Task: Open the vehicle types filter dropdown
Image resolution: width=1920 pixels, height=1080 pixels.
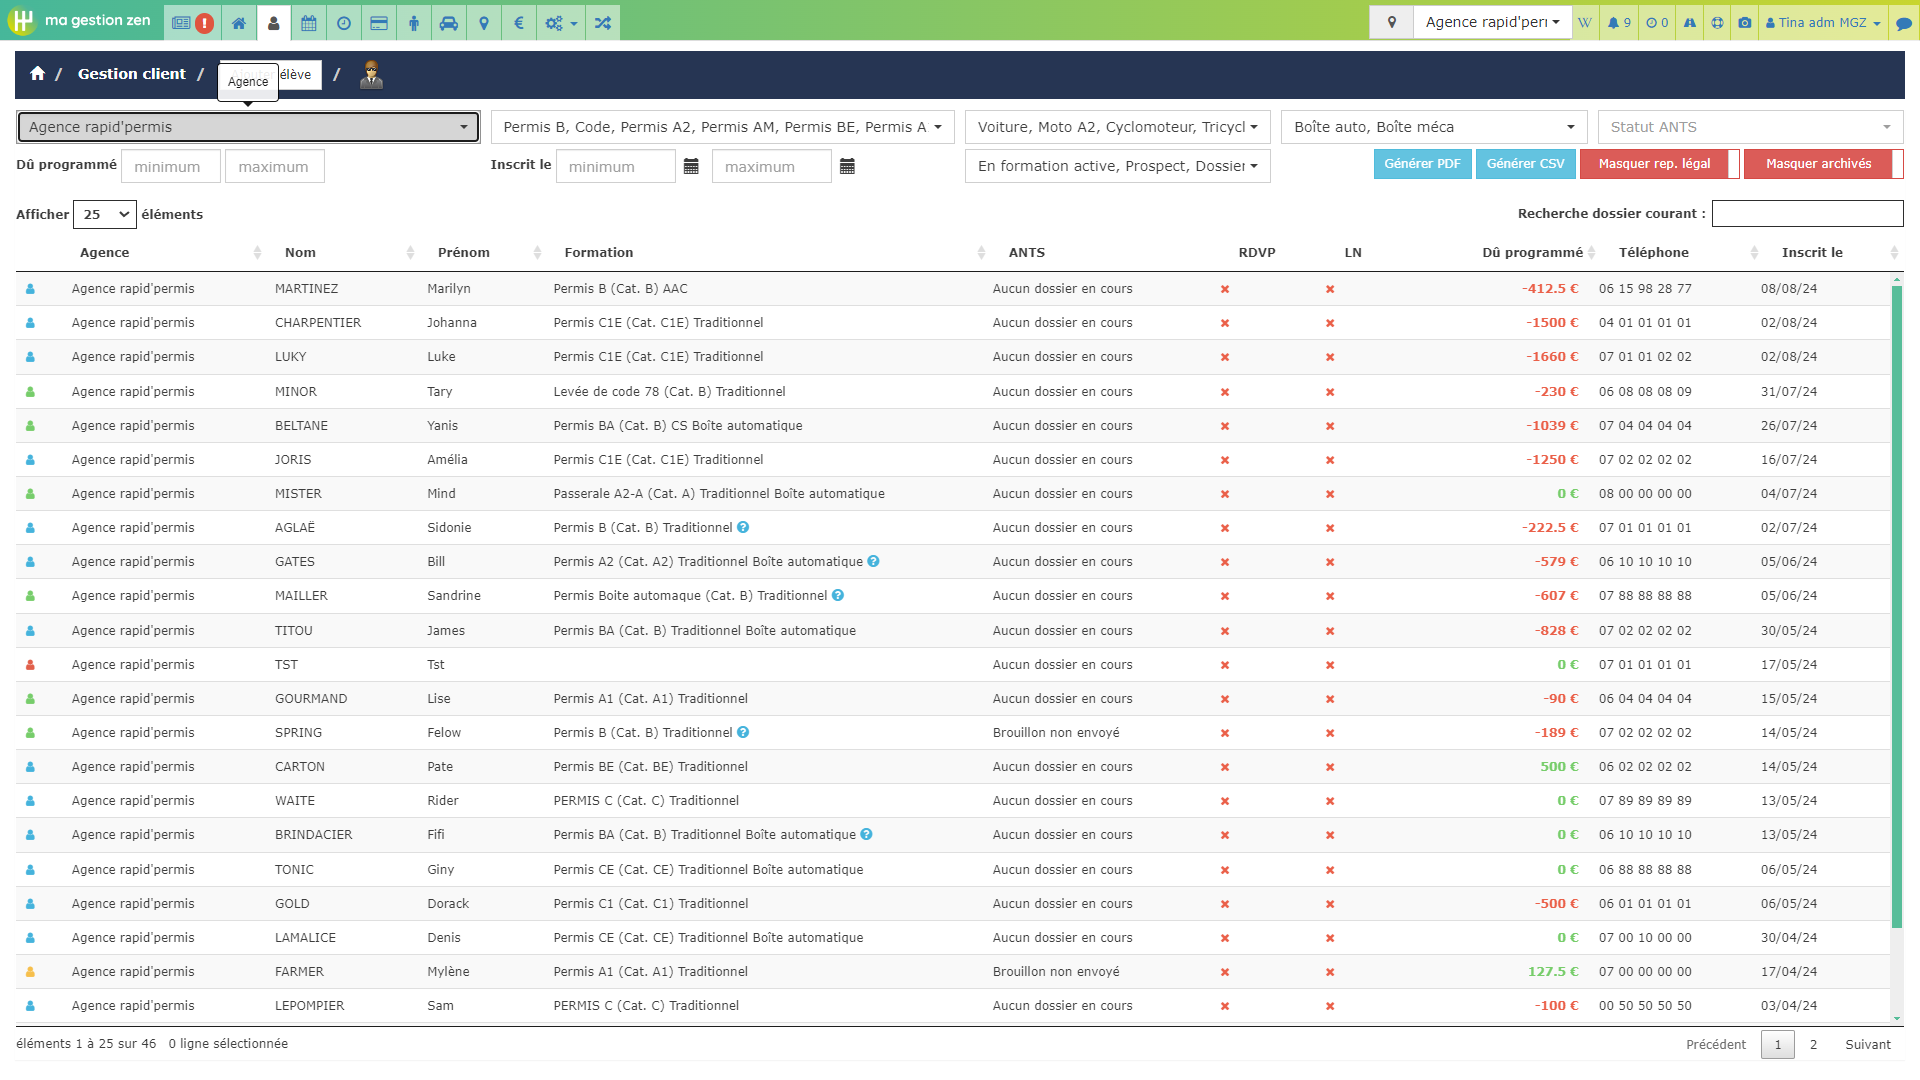Action: click(1118, 127)
